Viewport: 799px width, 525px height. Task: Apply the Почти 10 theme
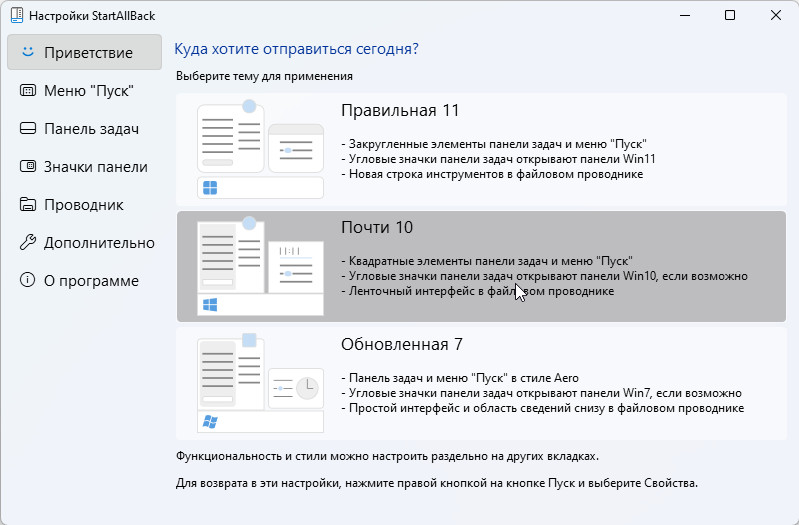[x=481, y=266]
